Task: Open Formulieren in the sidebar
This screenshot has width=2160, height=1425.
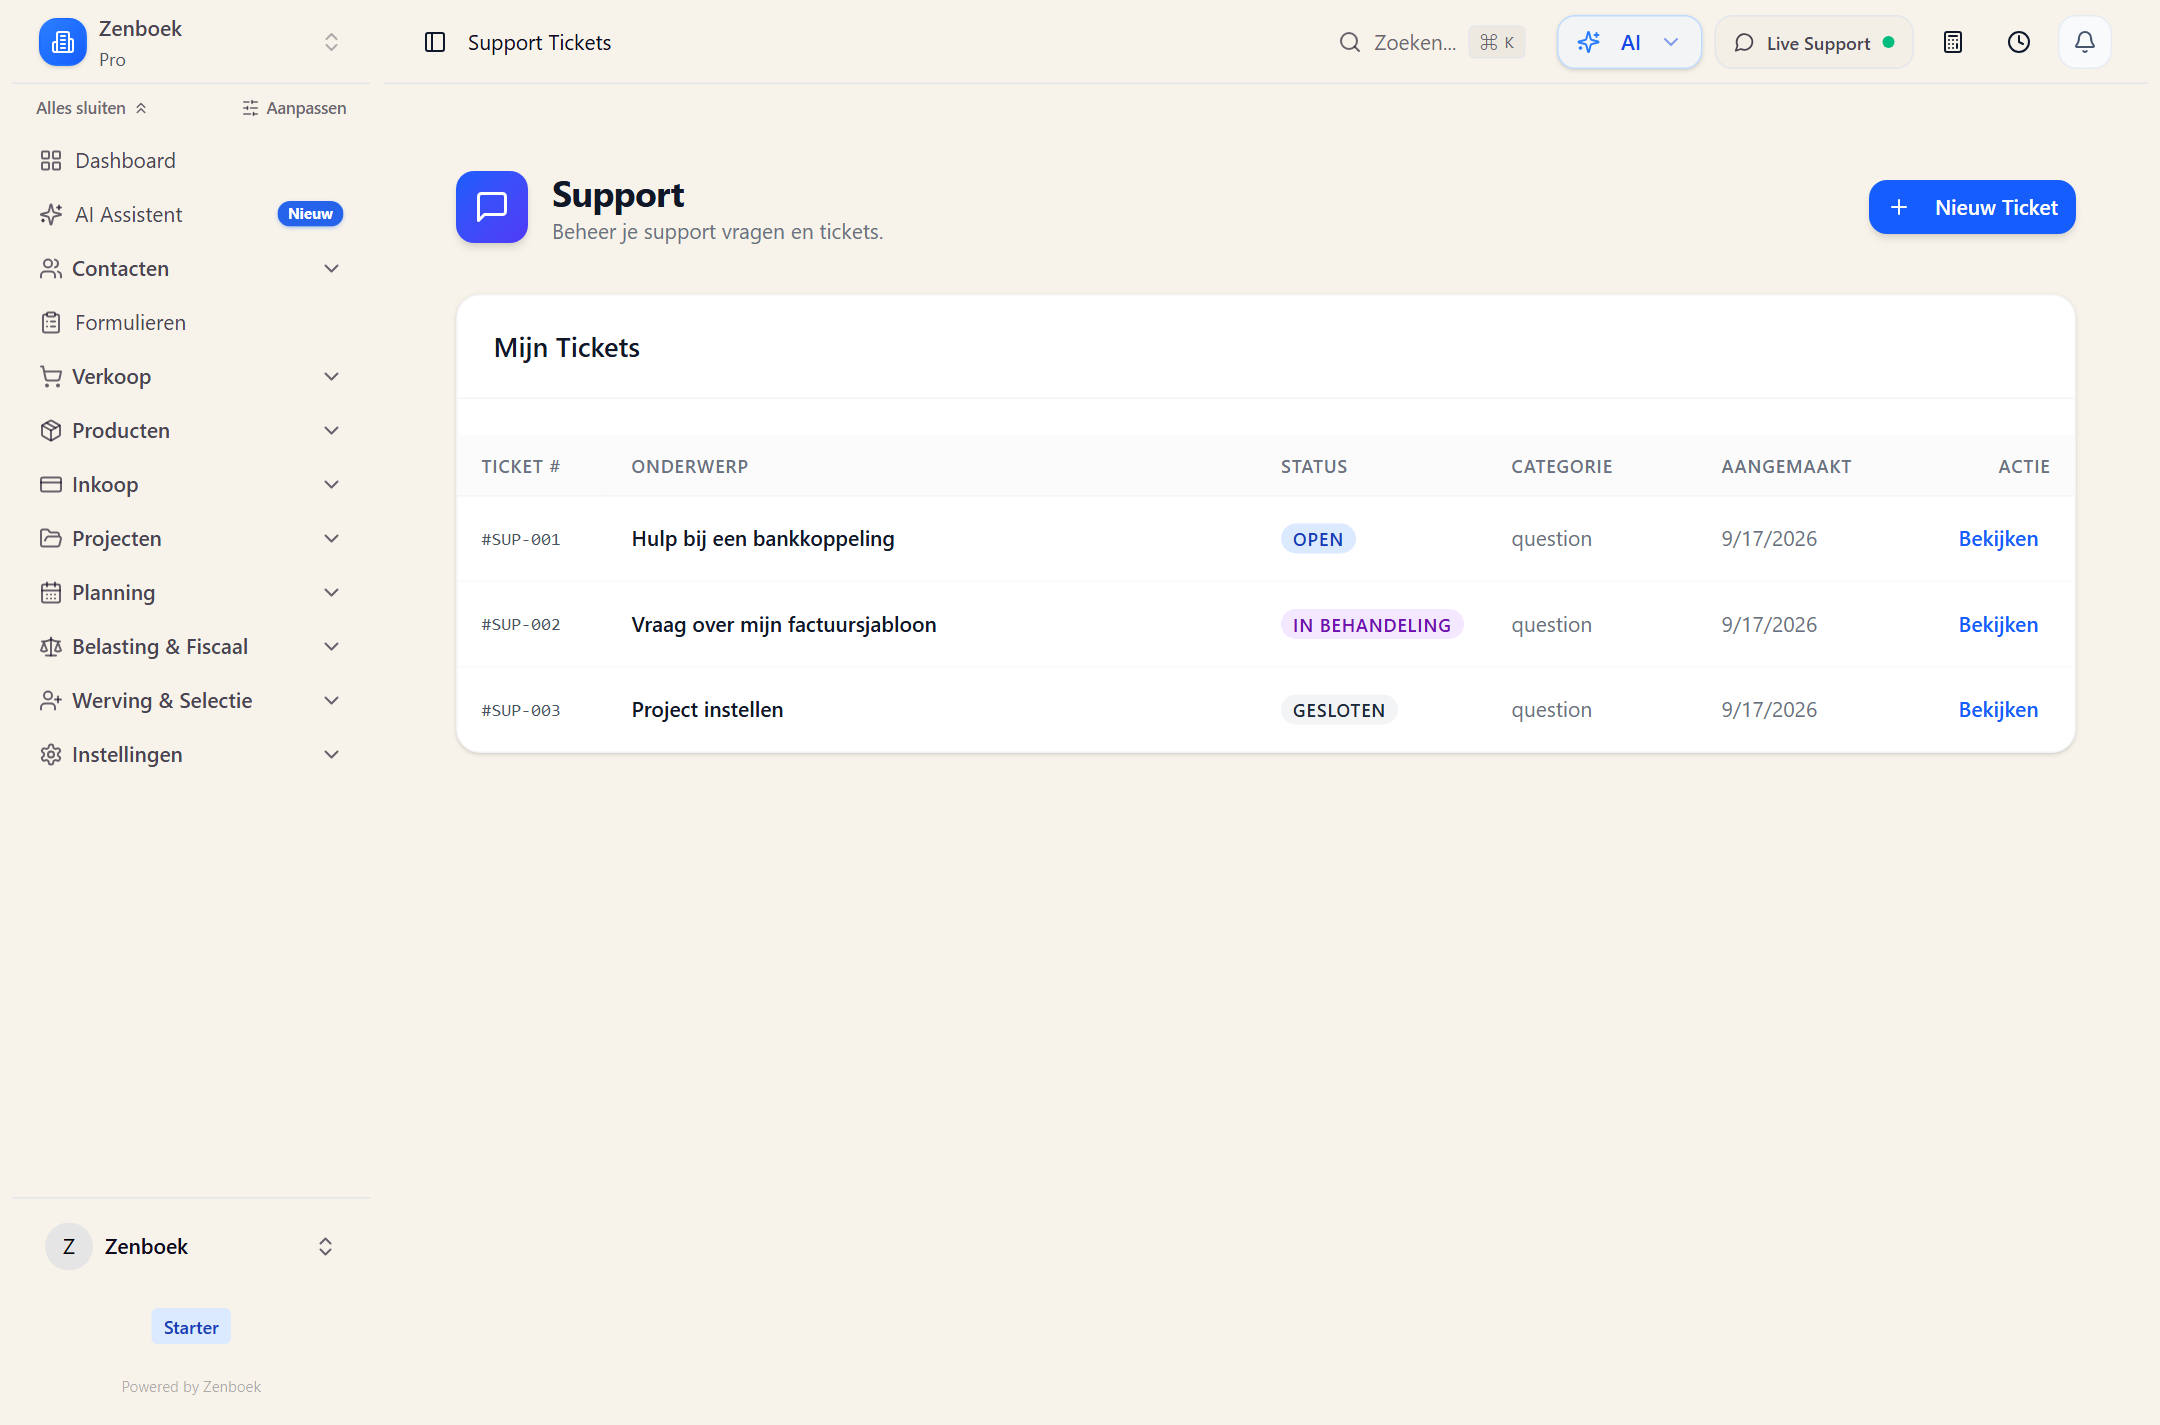Action: tap(190, 323)
